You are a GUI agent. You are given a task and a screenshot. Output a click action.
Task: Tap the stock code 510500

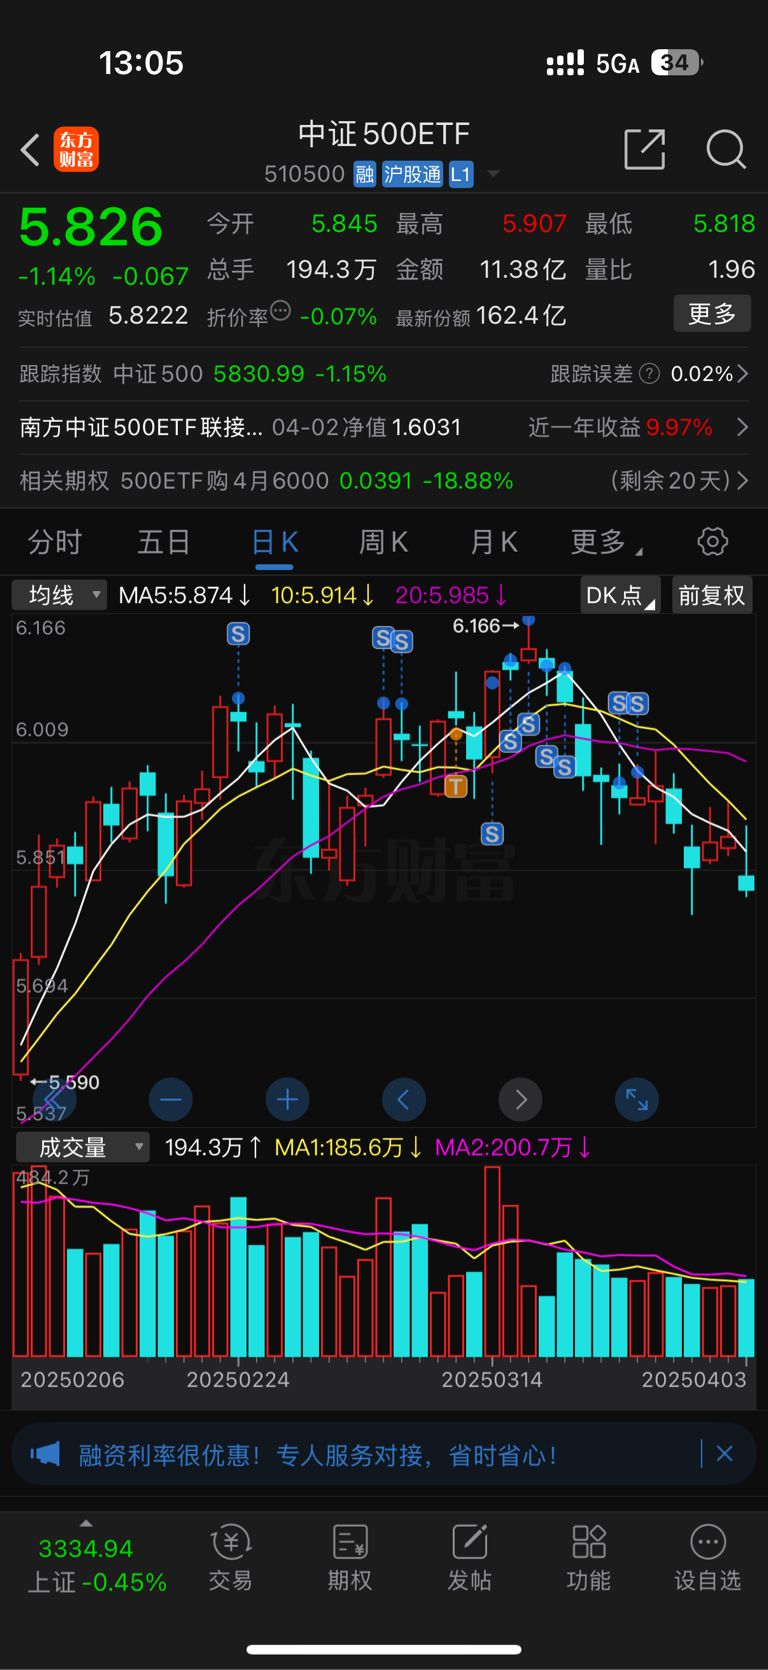point(304,175)
